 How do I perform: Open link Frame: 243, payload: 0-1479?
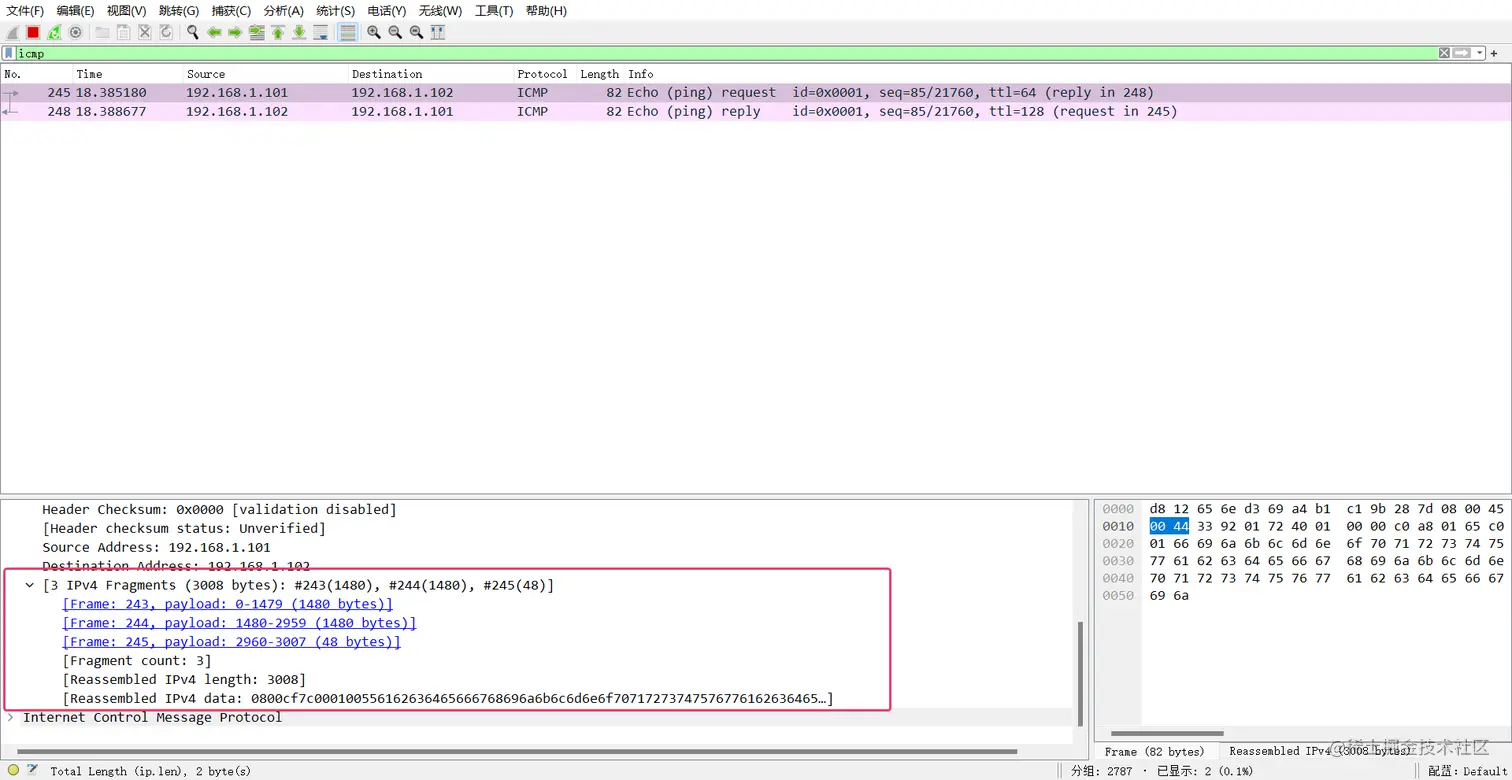pos(227,604)
